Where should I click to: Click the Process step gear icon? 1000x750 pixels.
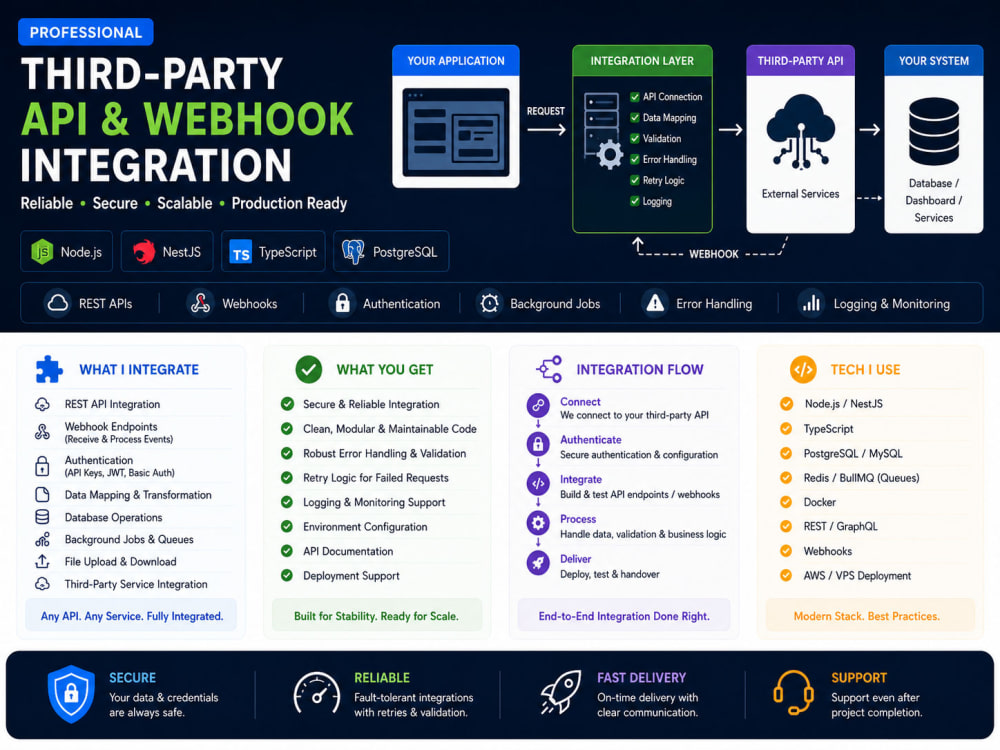538,523
